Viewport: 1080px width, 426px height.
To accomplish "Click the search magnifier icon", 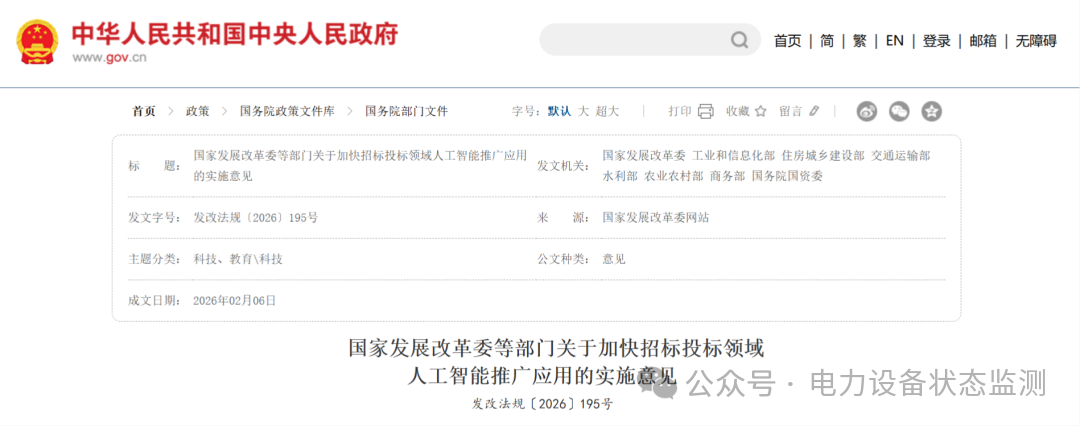I will (739, 40).
